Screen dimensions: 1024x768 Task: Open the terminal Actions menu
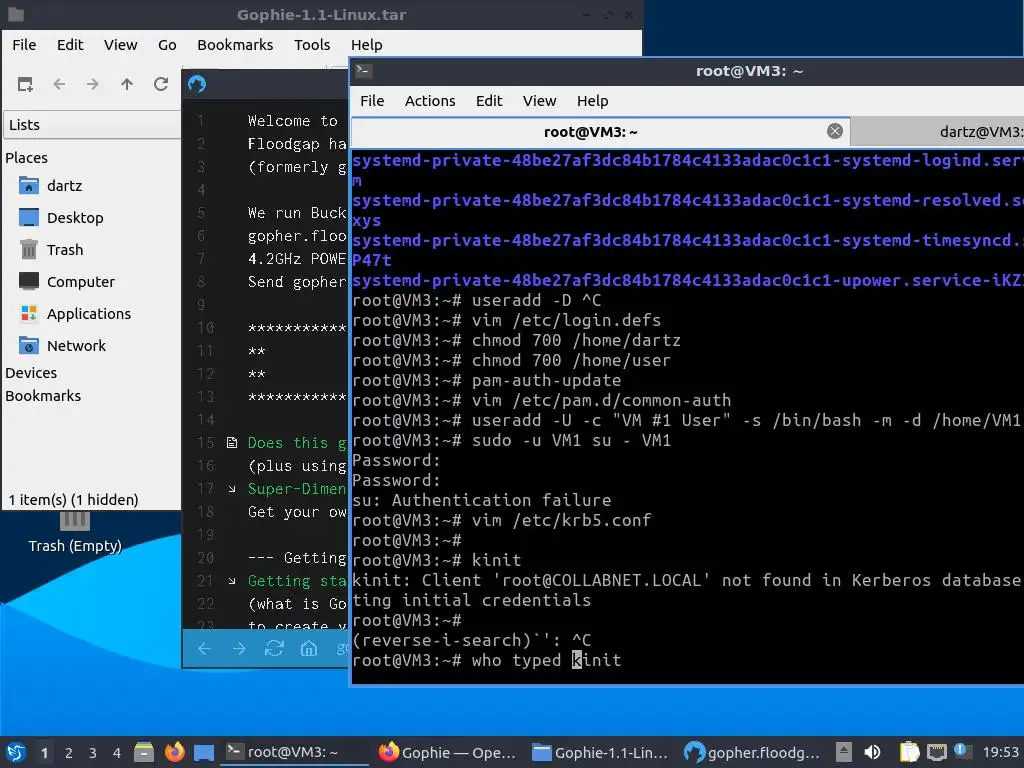point(430,101)
